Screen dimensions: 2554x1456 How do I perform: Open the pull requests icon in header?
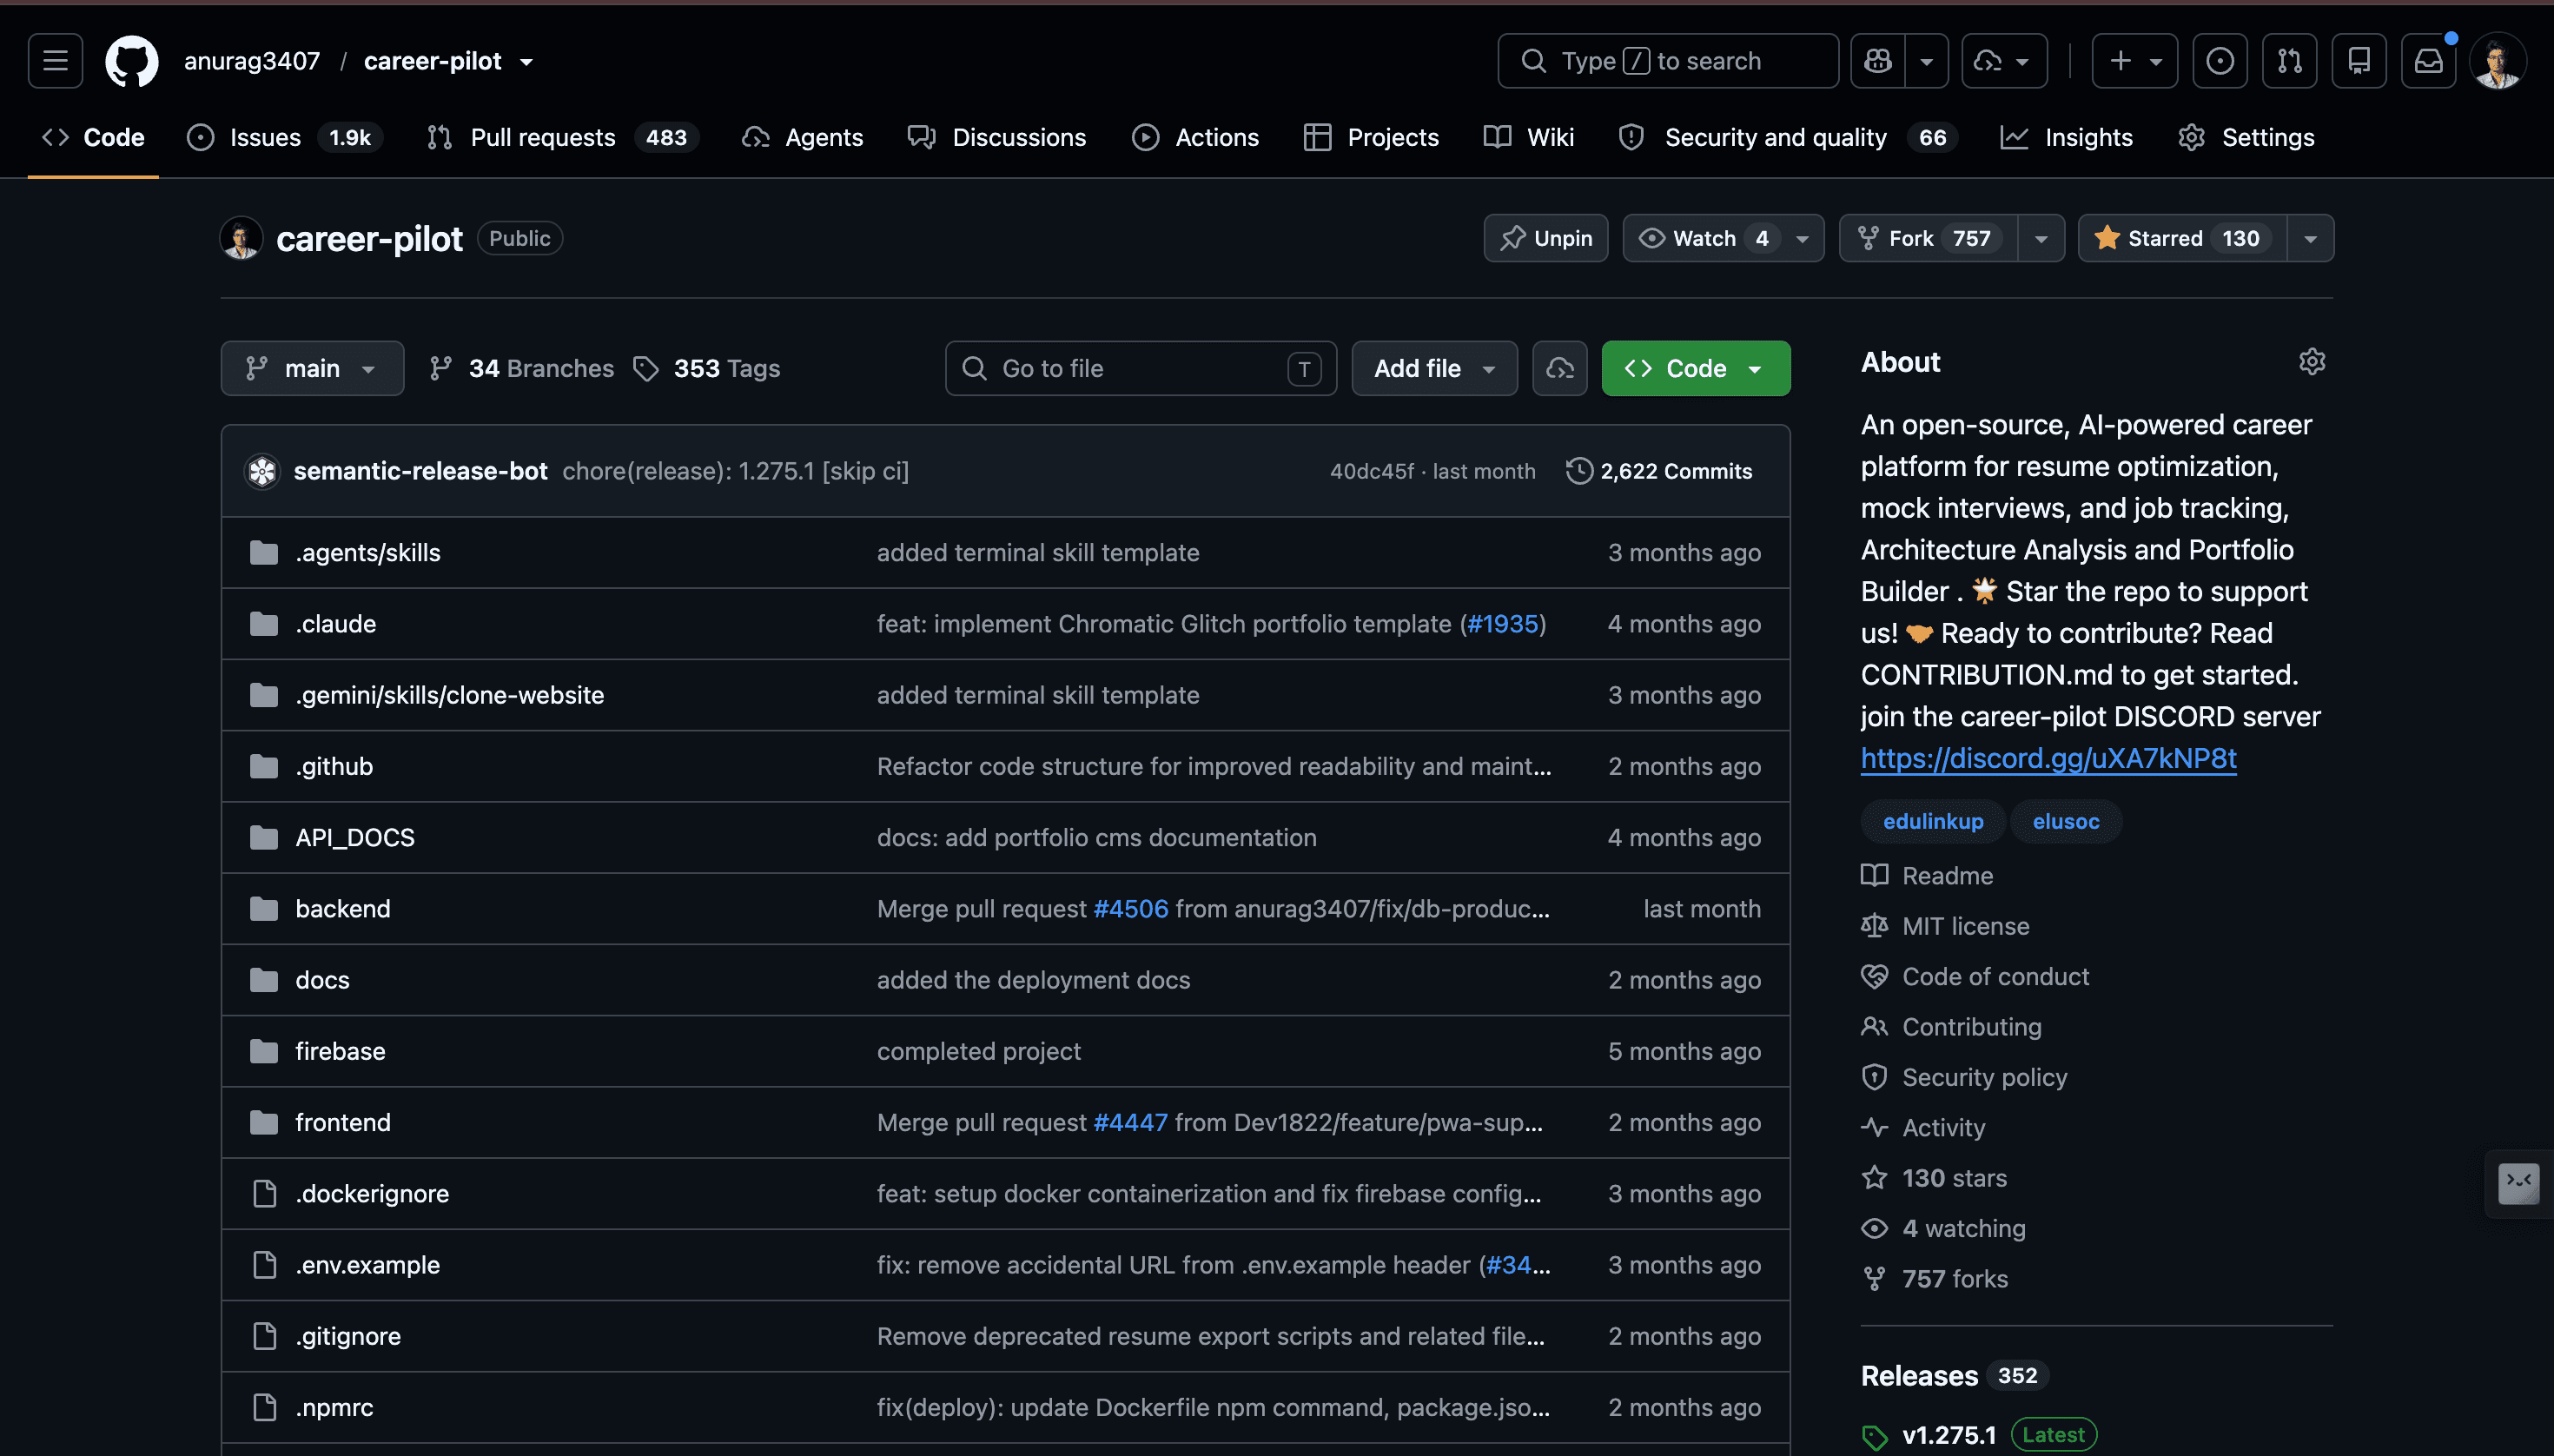point(2290,61)
